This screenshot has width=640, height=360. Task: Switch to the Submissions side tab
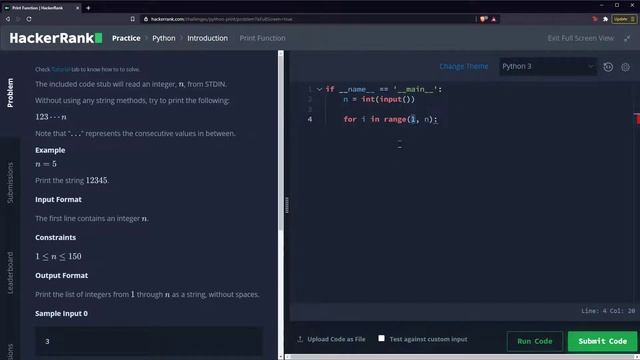coord(10,182)
